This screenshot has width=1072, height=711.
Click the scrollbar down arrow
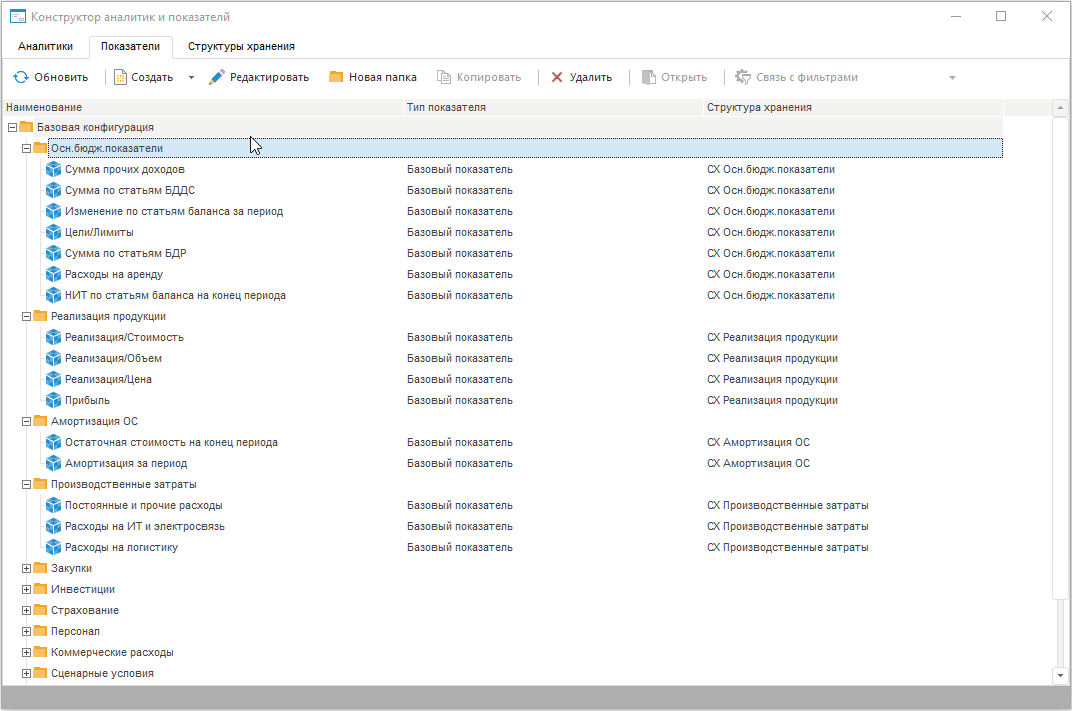(1060, 675)
